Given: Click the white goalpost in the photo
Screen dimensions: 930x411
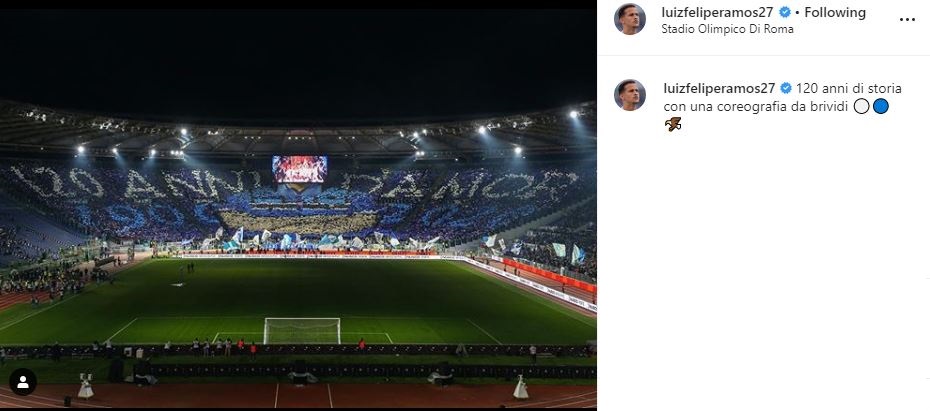Looking at the screenshot, I should coord(302,331).
